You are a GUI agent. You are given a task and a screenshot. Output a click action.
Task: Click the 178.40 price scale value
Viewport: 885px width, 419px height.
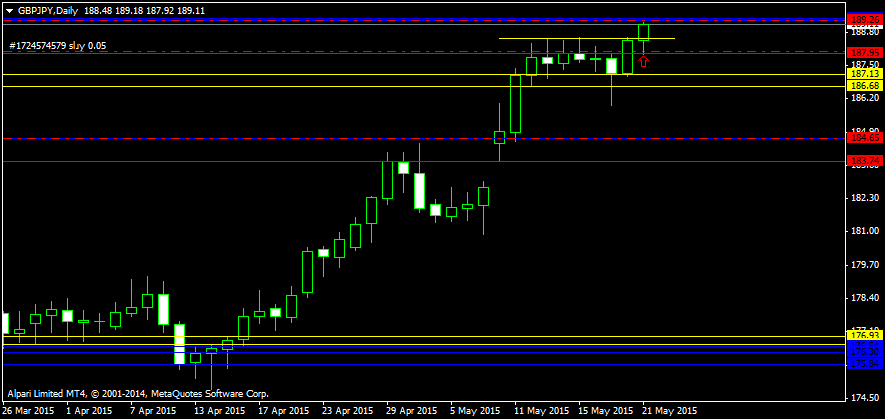click(x=866, y=298)
